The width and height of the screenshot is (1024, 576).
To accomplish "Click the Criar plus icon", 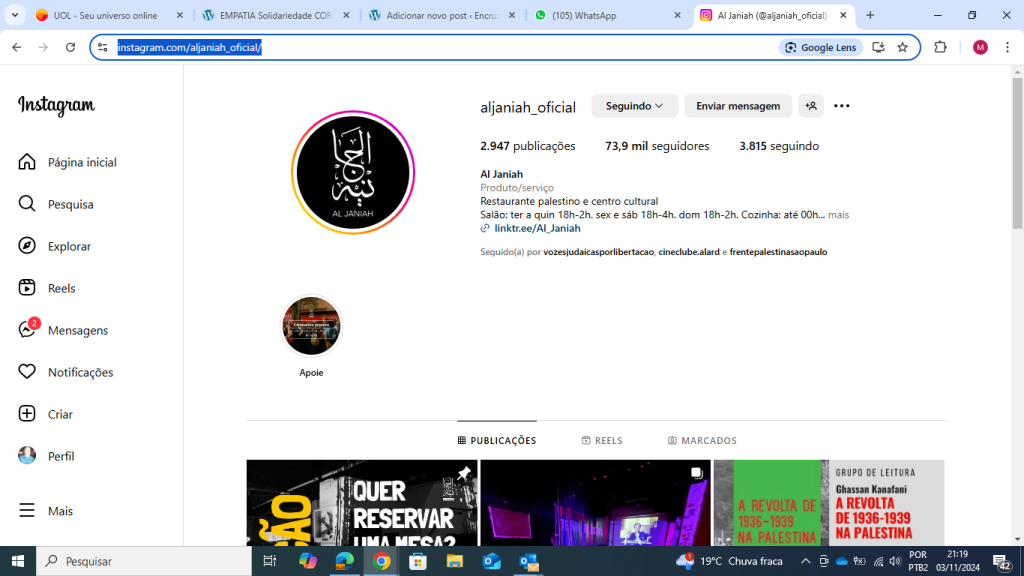I will (x=28, y=414).
